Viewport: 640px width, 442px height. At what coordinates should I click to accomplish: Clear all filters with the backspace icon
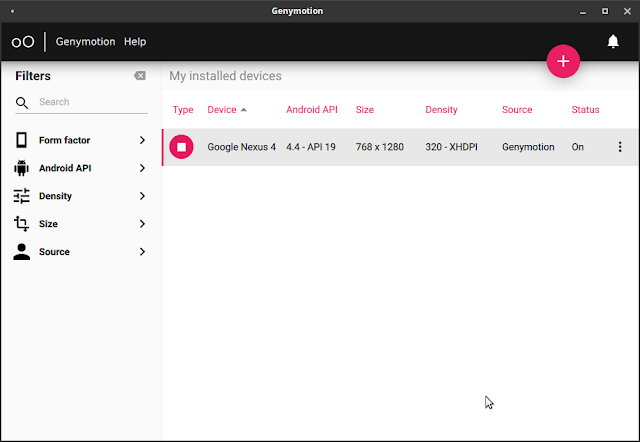[x=140, y=76]
